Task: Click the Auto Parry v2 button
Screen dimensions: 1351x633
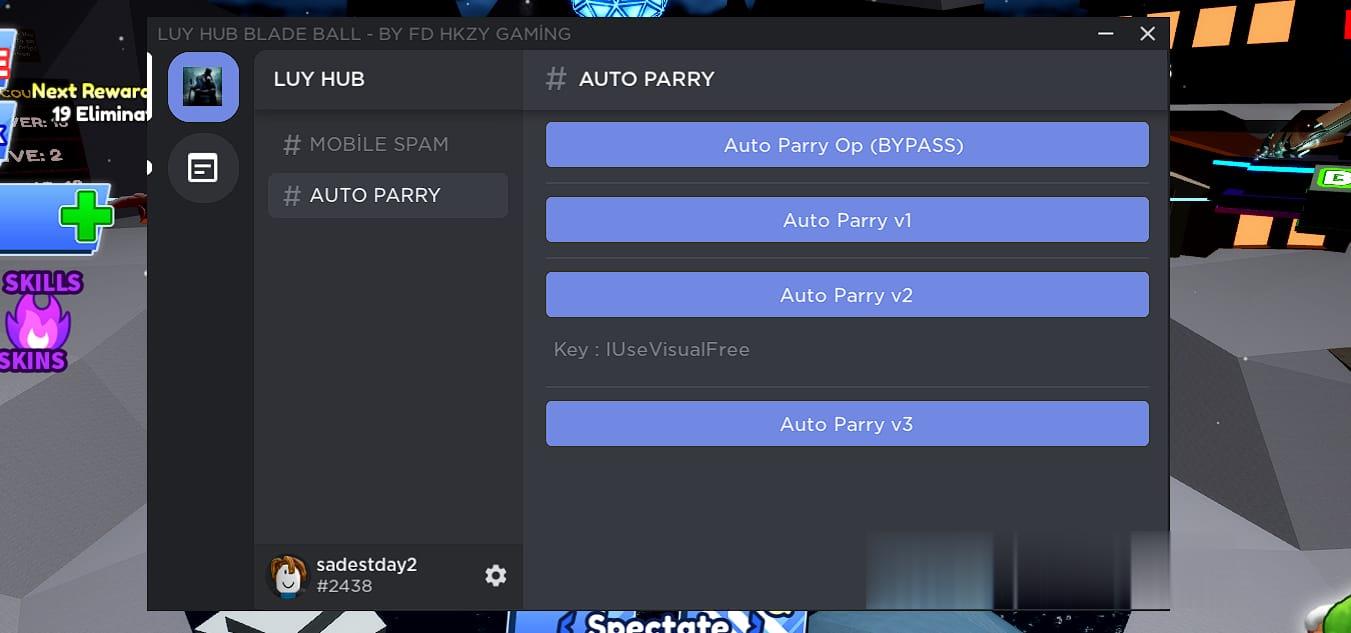Action: (x=846, y=295)
